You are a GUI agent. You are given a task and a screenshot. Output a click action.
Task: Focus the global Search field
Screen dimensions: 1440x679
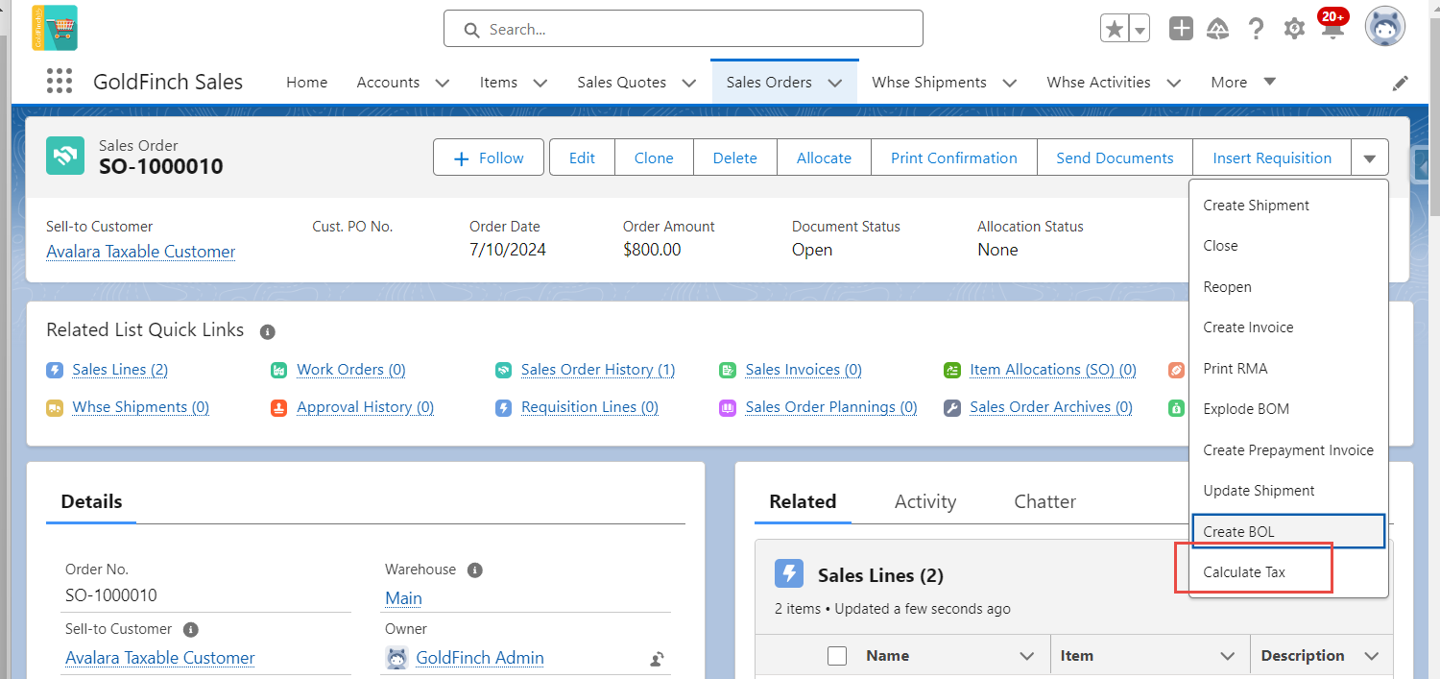pos(683,29)
